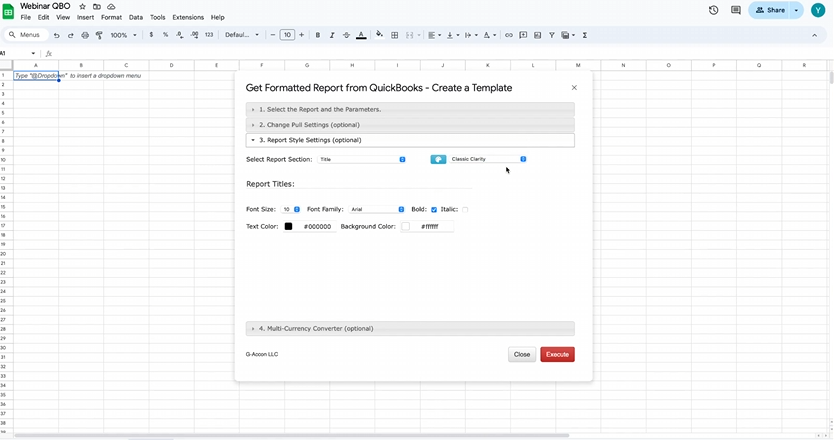Open the Font Family Arial dropdown

[377, 210]
